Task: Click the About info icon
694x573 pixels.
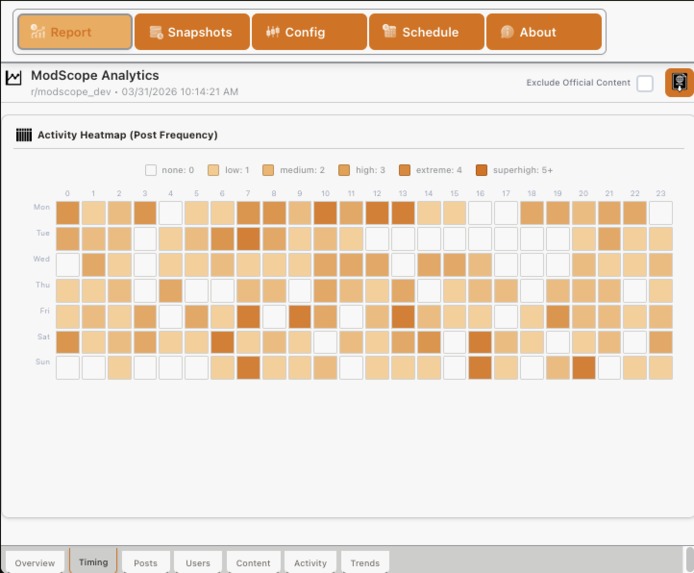Action: pos(507,32)
